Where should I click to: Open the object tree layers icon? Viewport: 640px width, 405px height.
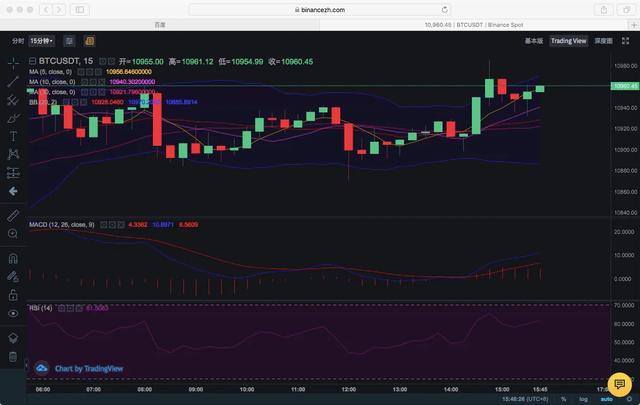point(13,338)
